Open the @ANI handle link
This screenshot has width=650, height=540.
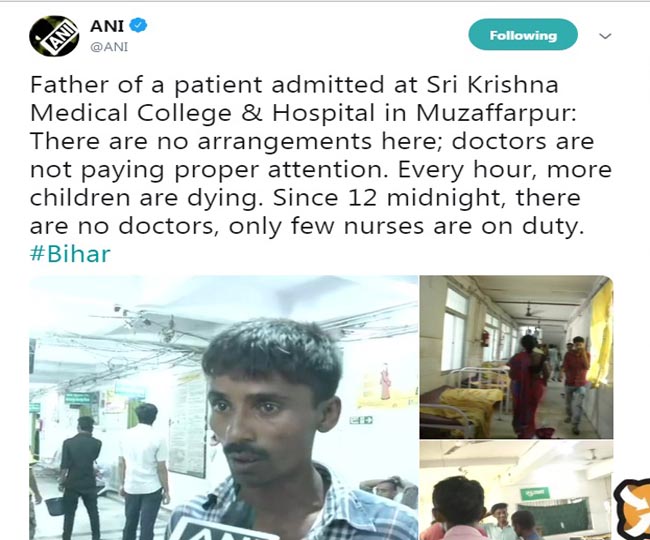(x=109, y=47)
